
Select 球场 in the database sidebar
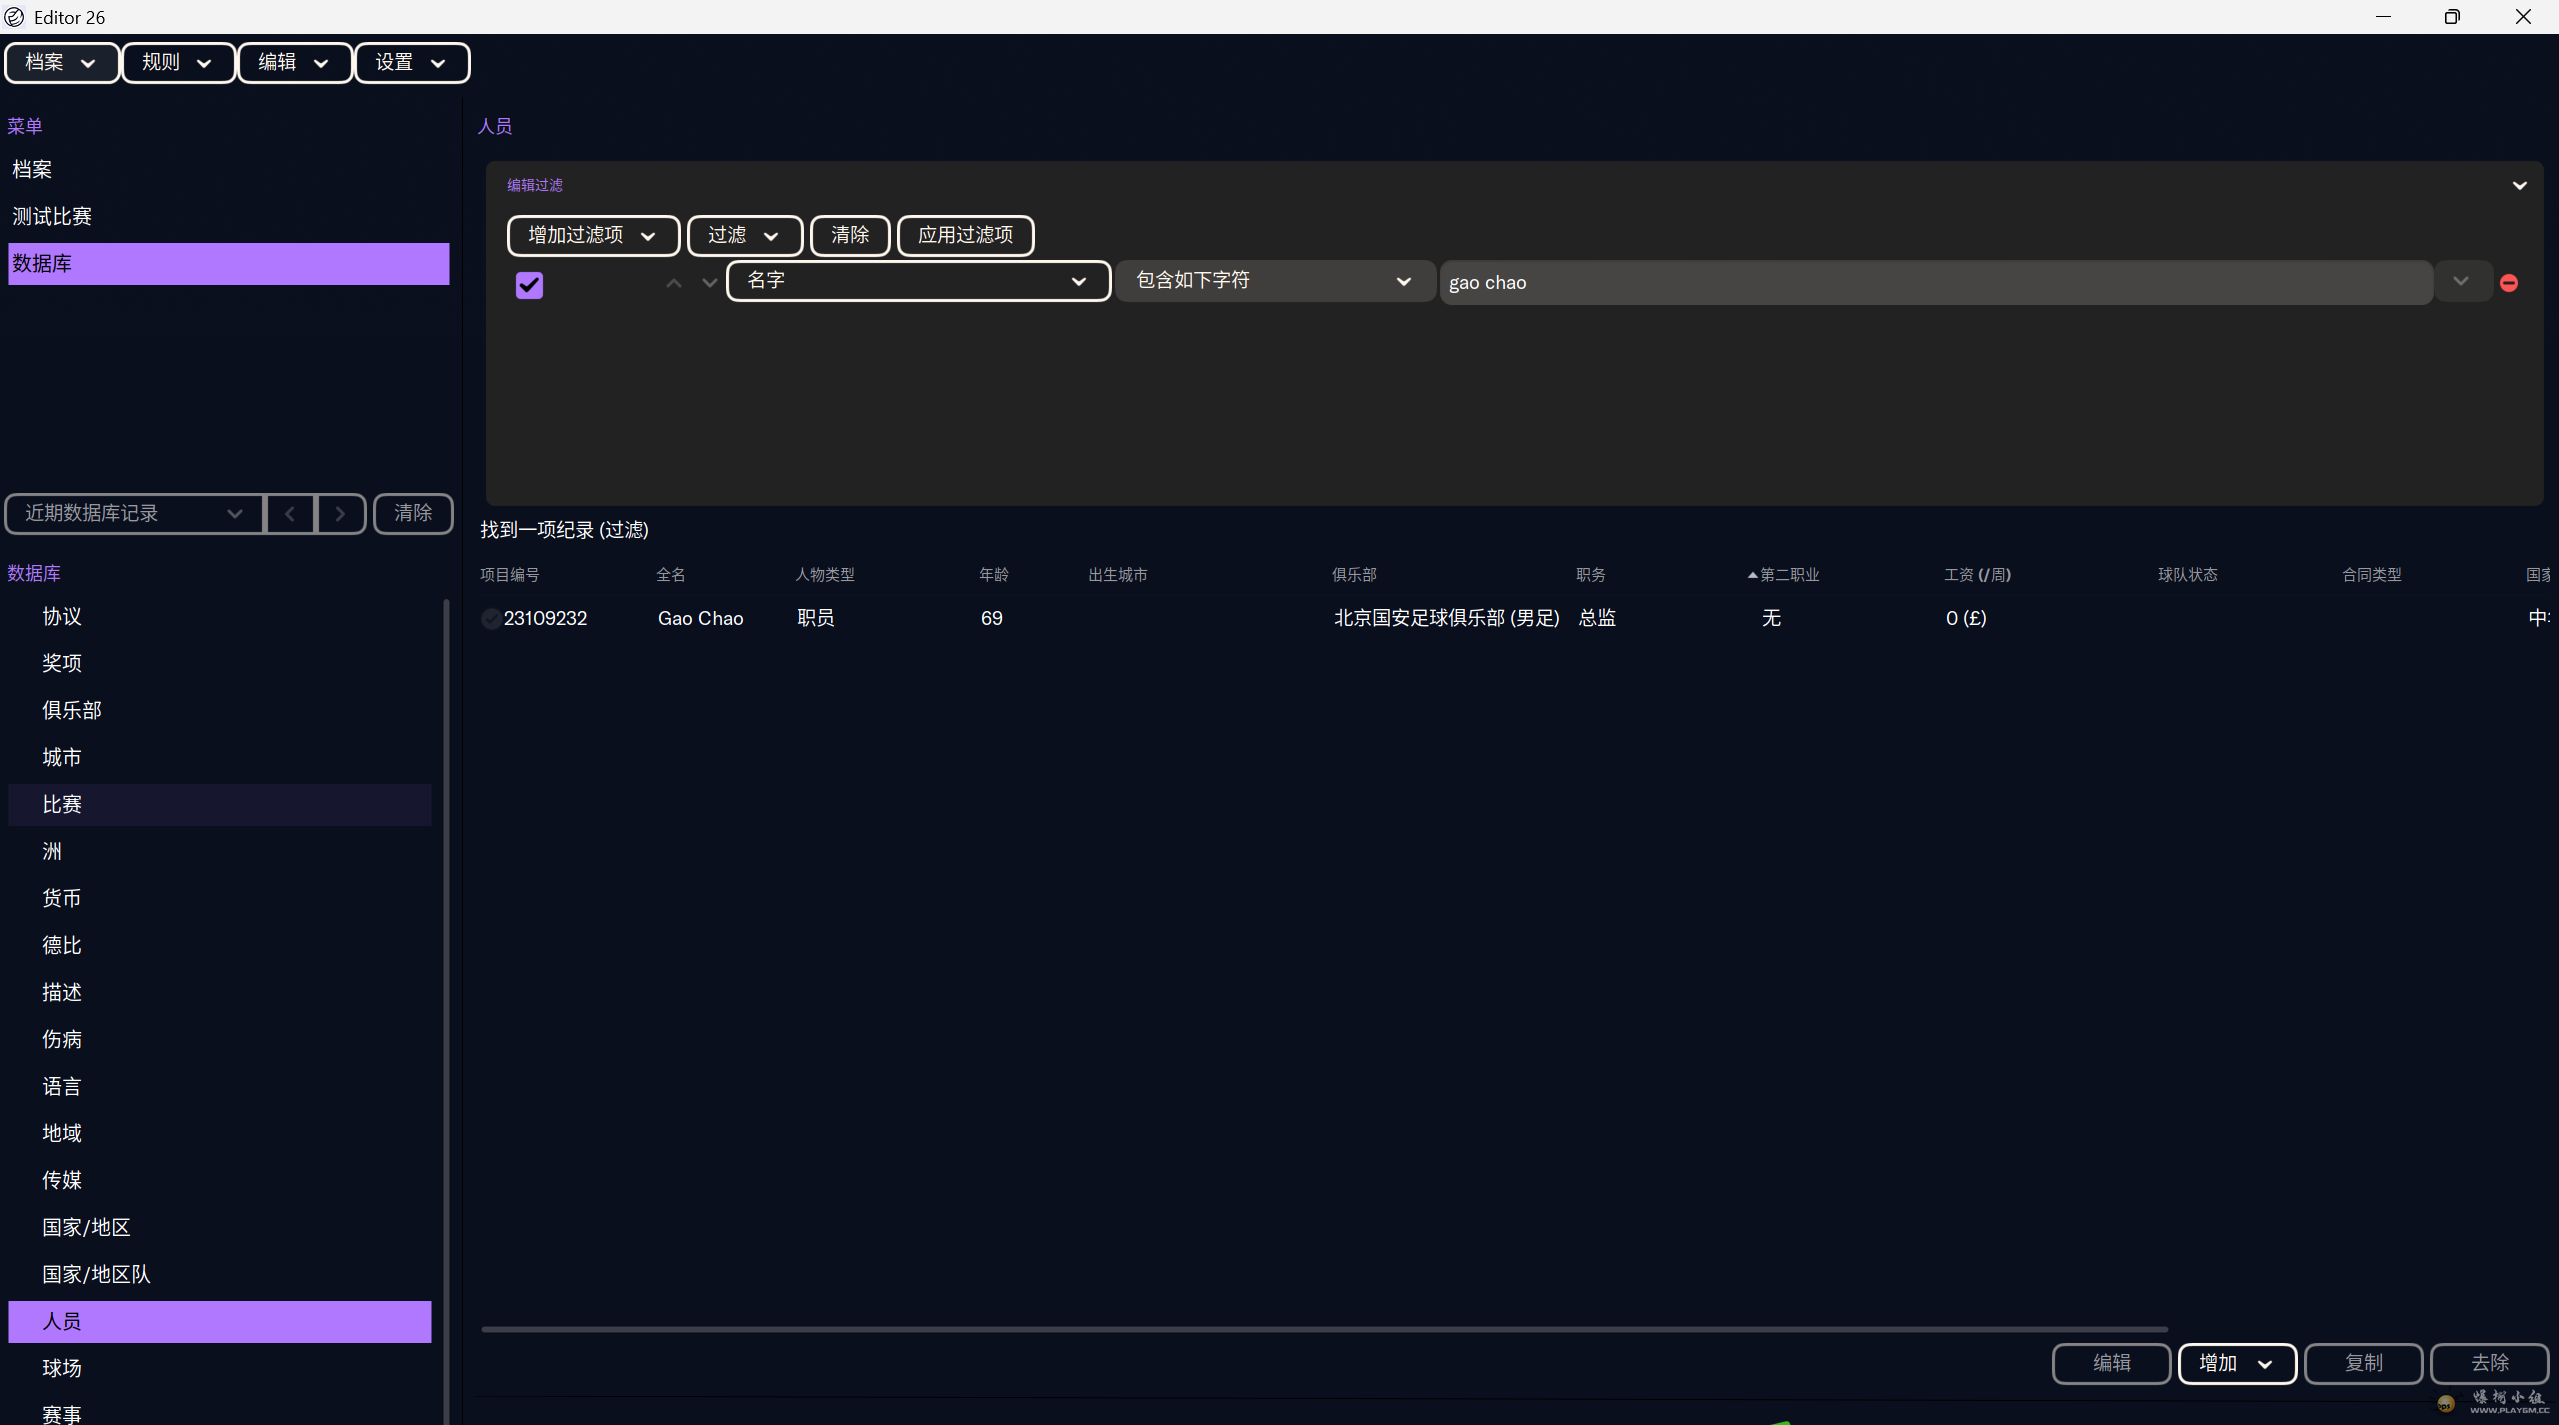62,1367
